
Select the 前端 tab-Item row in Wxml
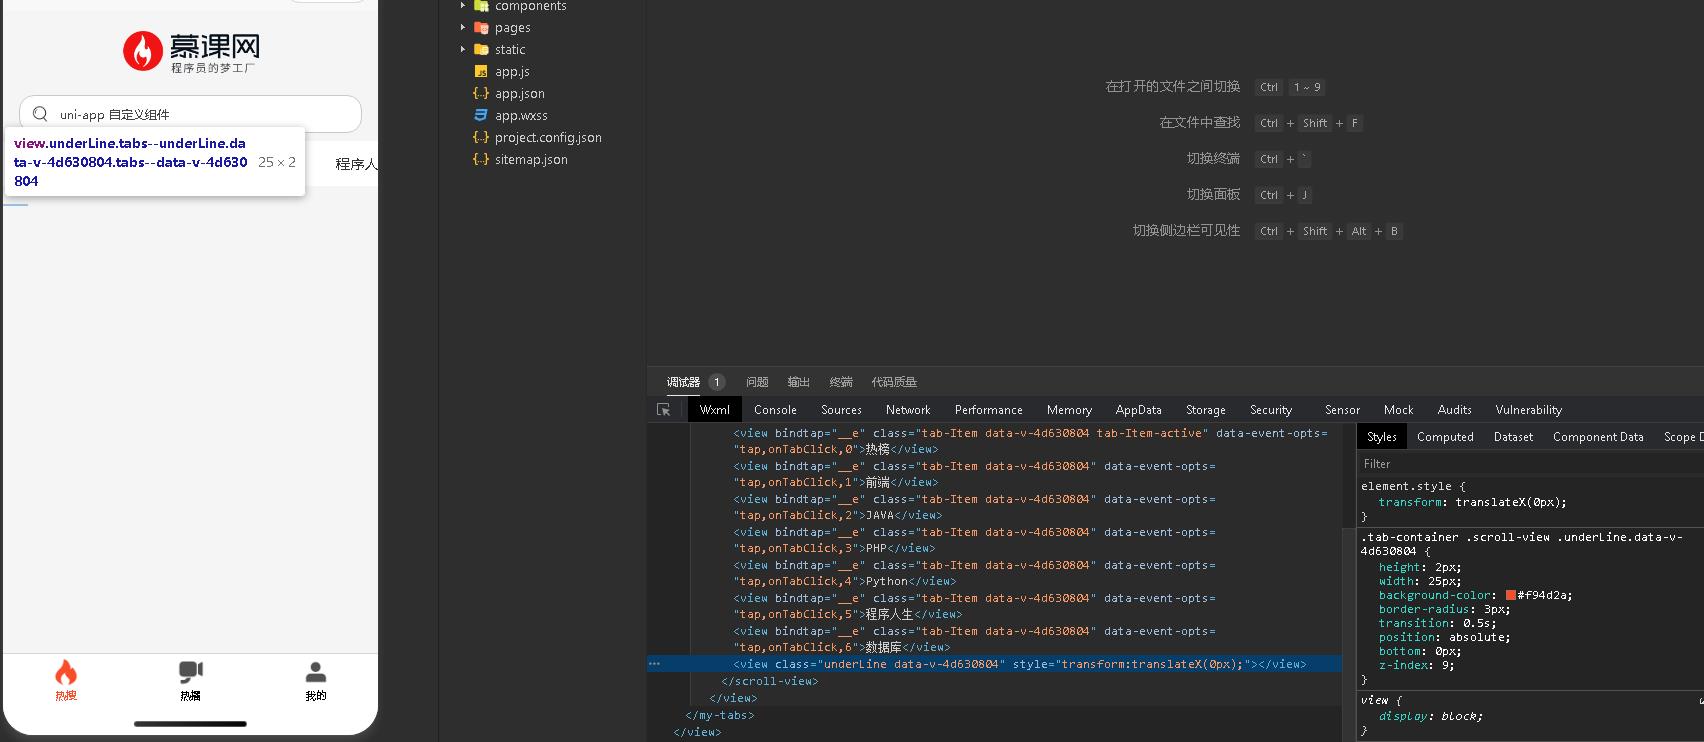975,474
